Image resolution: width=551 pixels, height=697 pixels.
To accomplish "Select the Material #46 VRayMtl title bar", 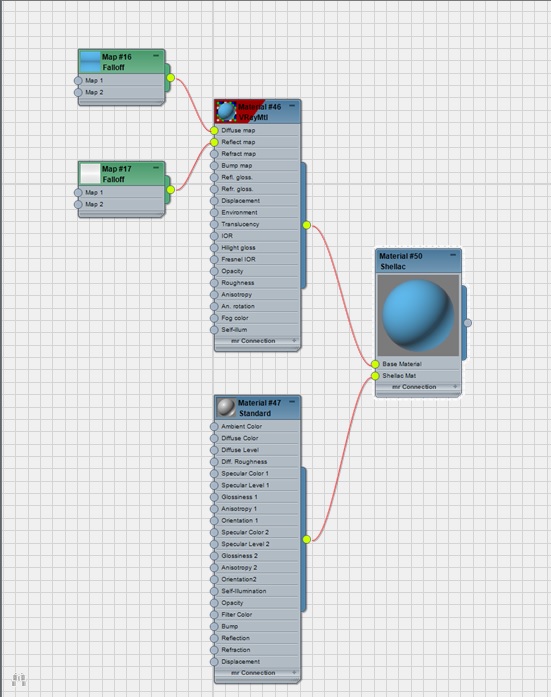I will [260, 112].
